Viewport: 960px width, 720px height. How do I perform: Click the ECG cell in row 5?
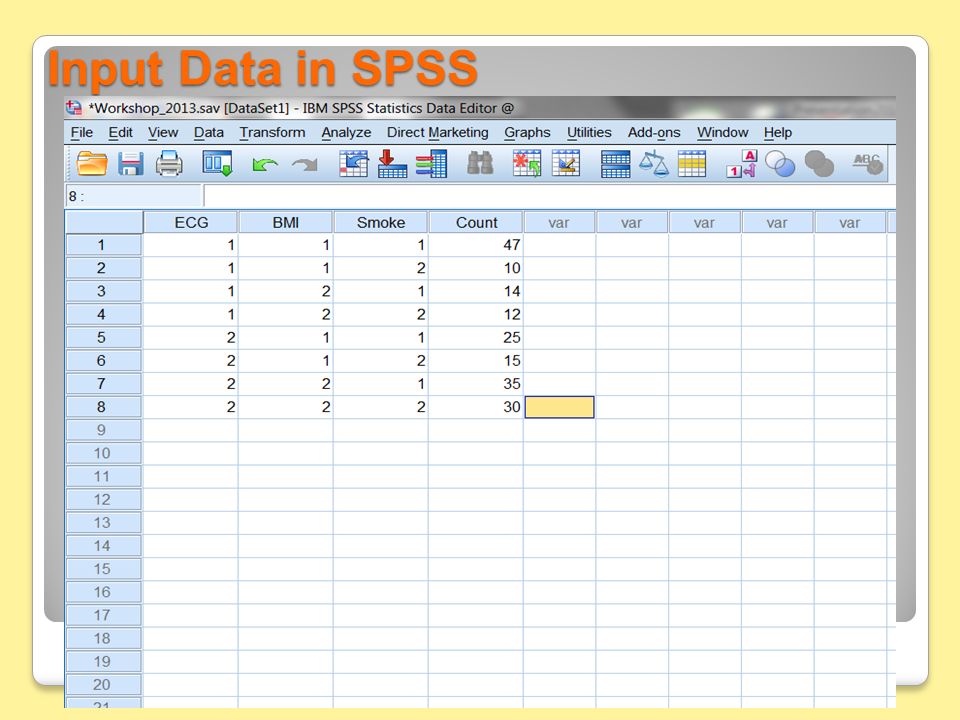[x=190, y=337]
